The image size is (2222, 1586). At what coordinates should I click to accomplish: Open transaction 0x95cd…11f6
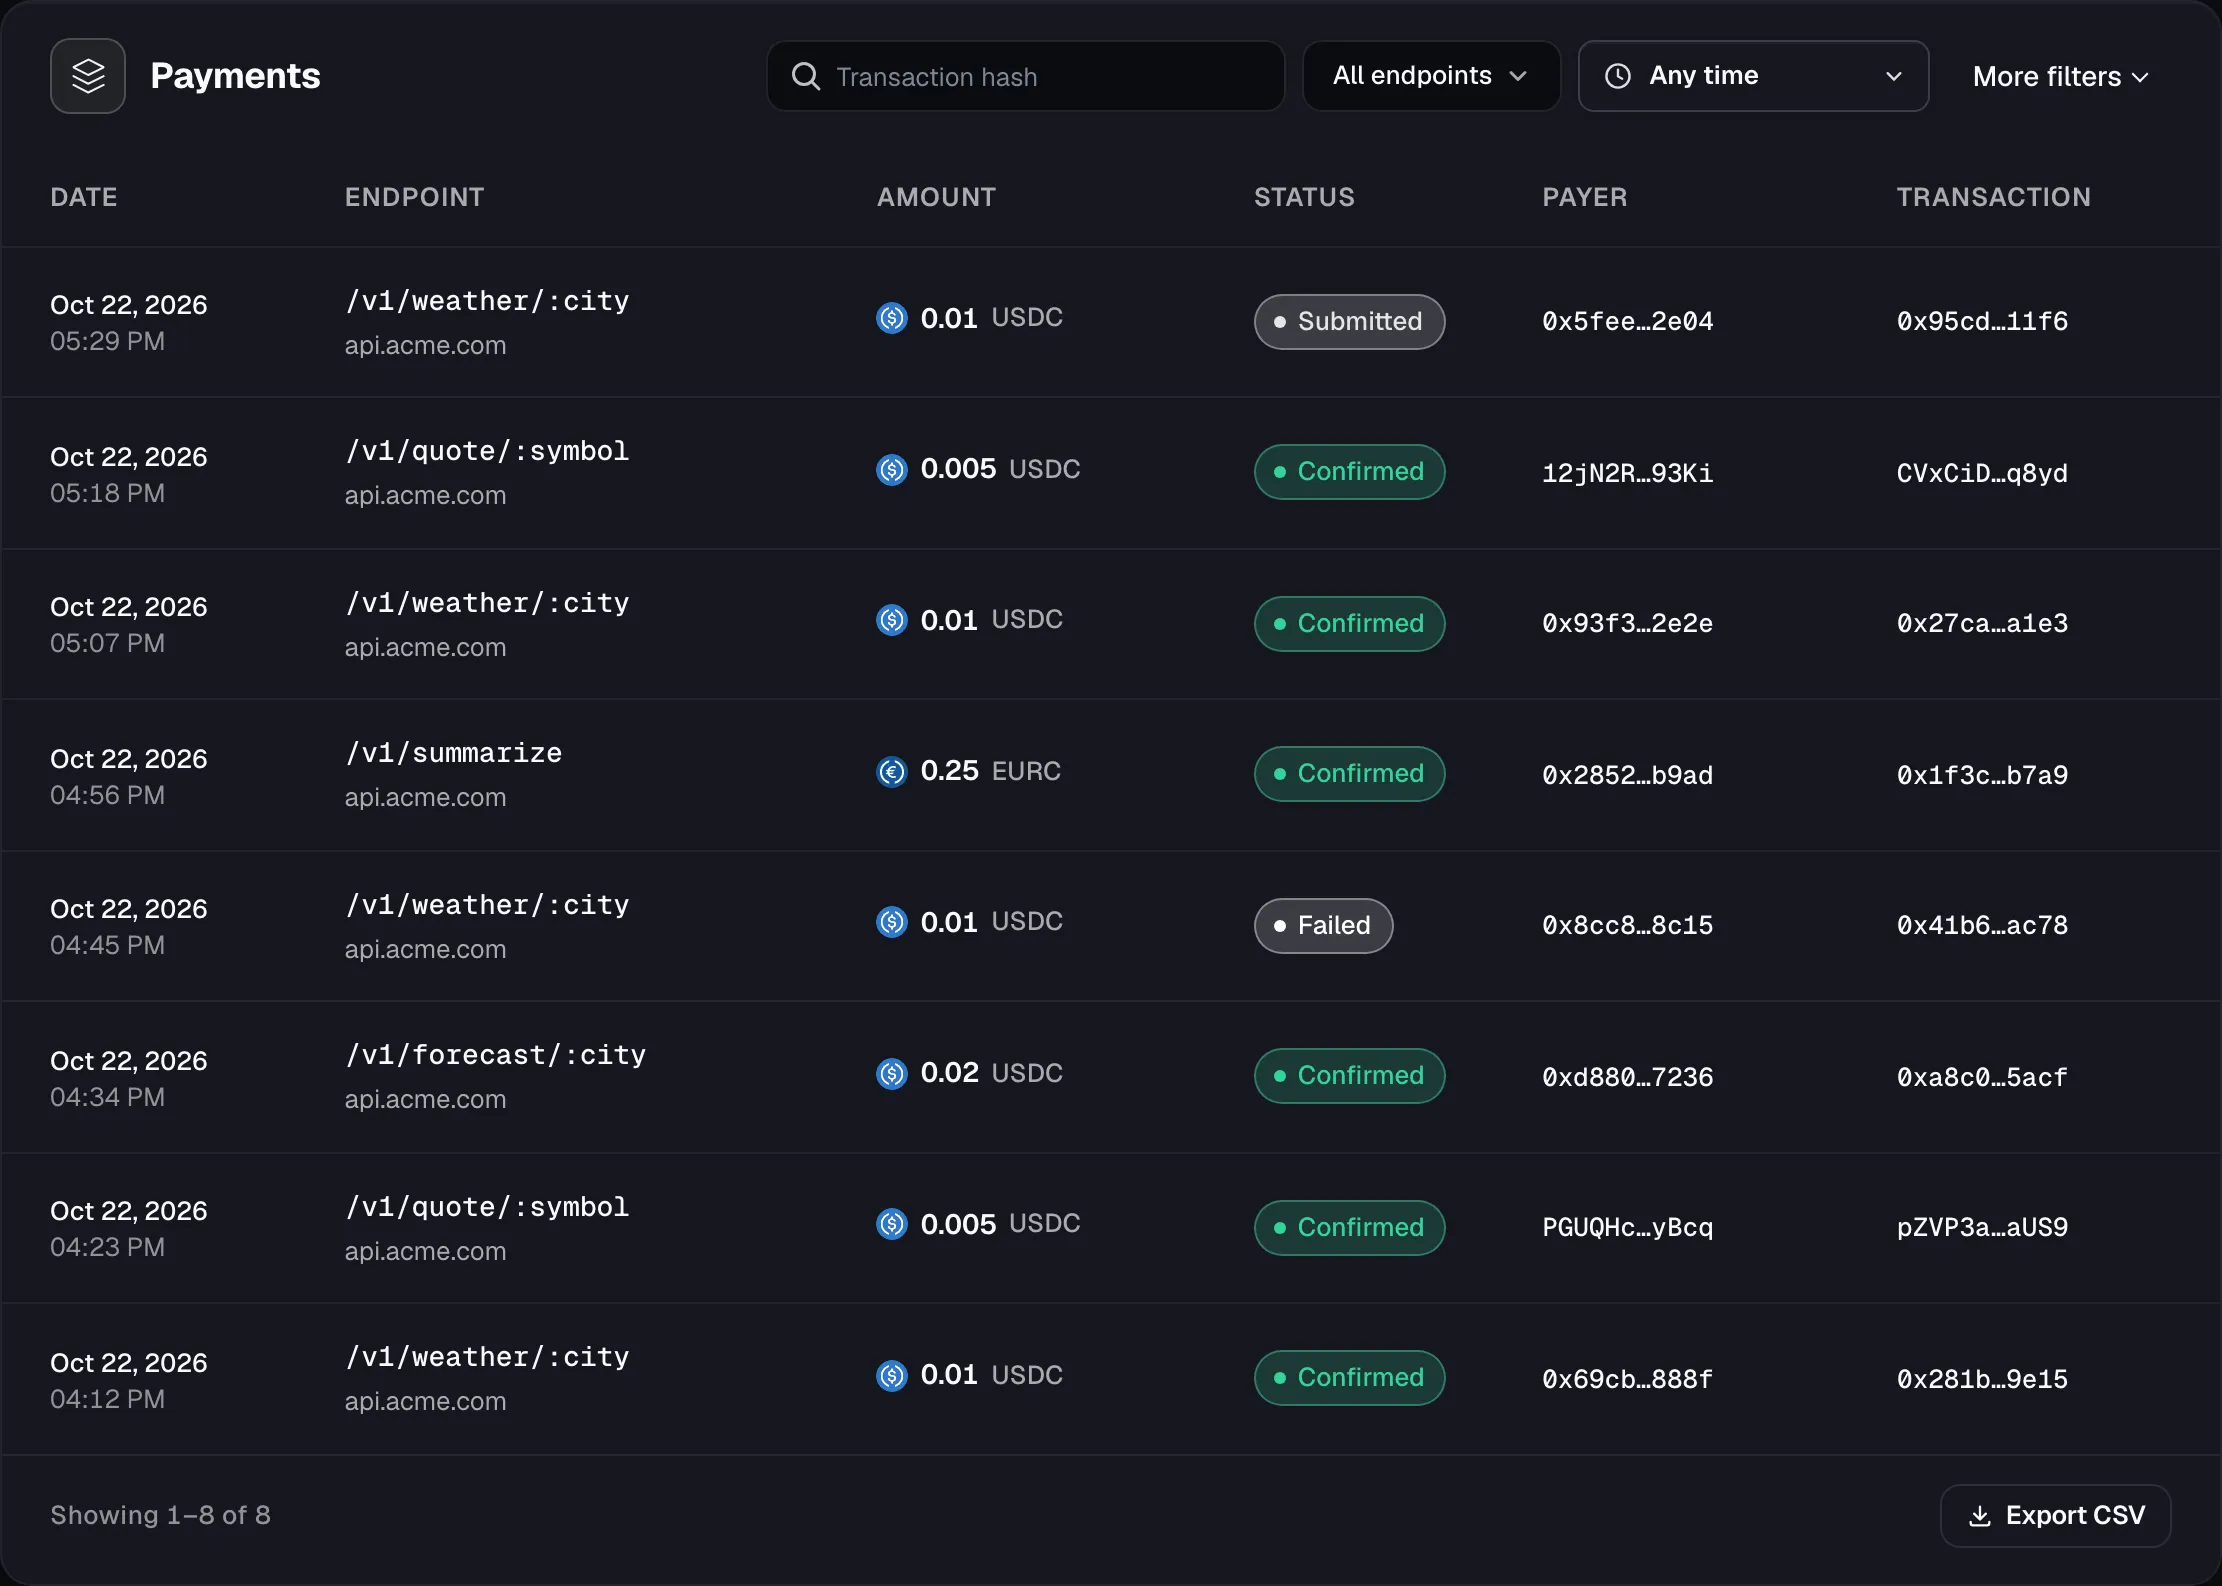(x=1982, y=322)
